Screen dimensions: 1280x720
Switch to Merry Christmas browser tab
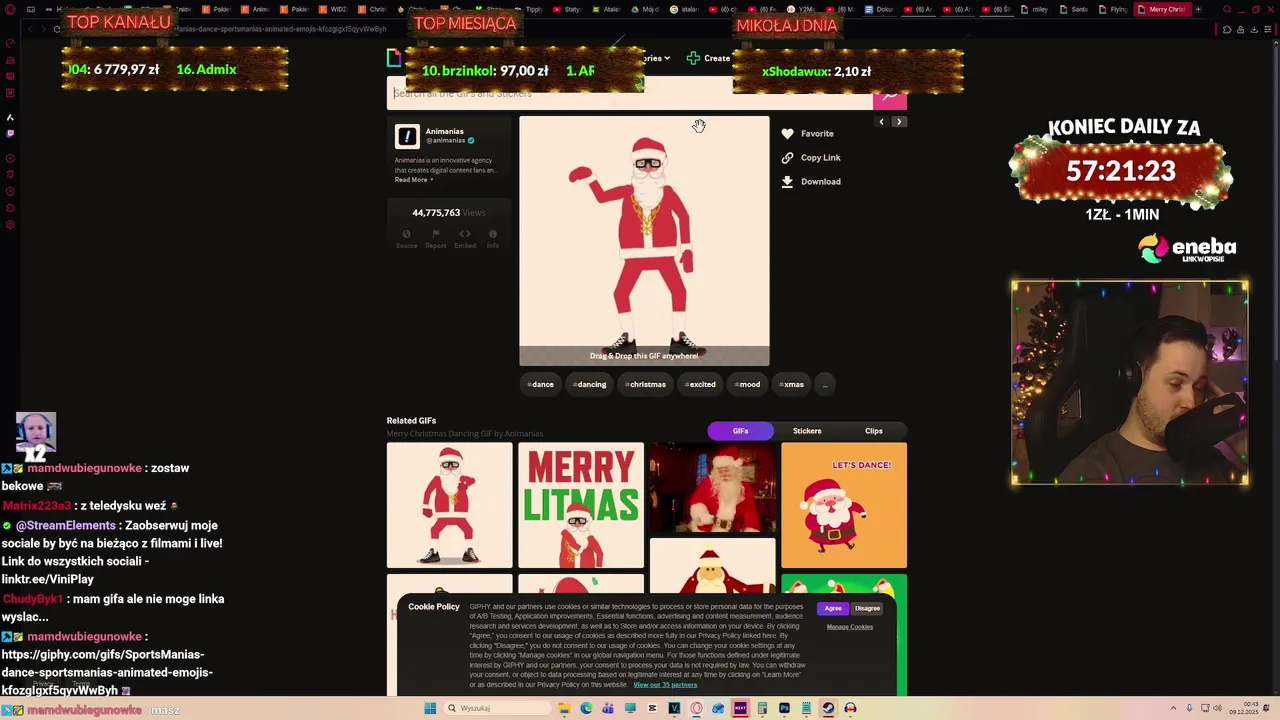1162,9
